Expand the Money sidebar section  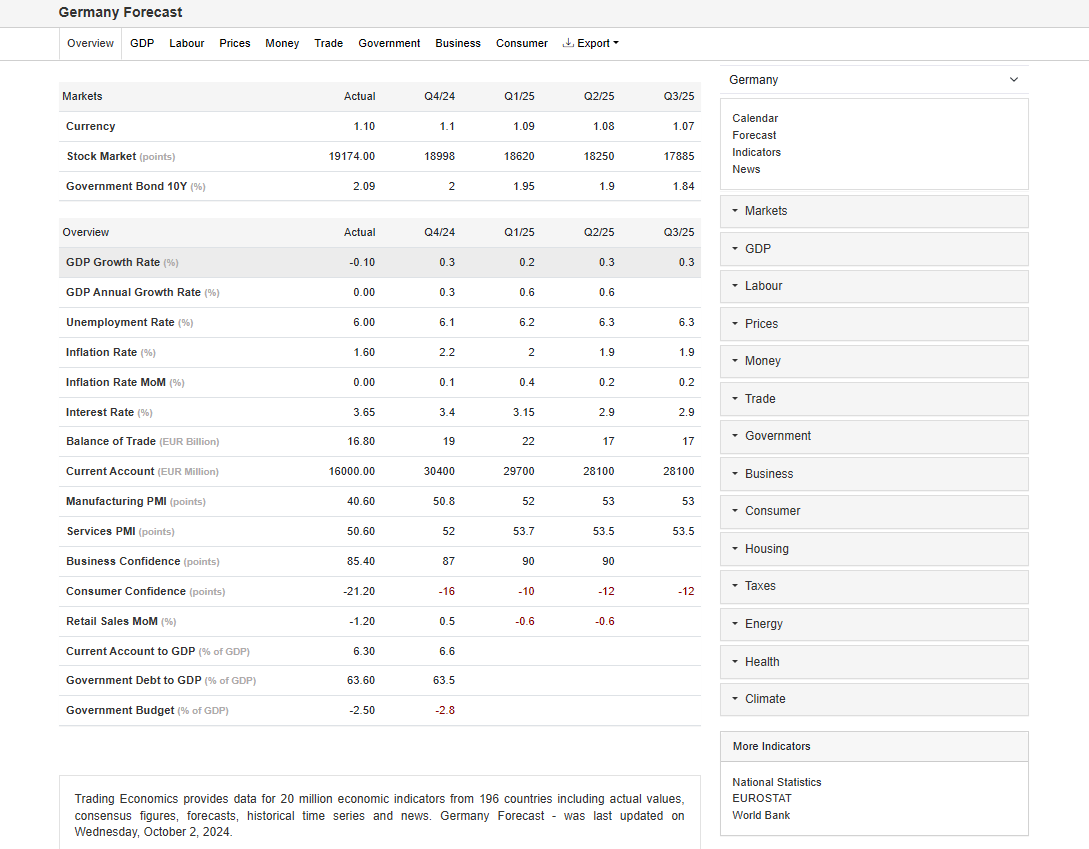pos(874,361)
